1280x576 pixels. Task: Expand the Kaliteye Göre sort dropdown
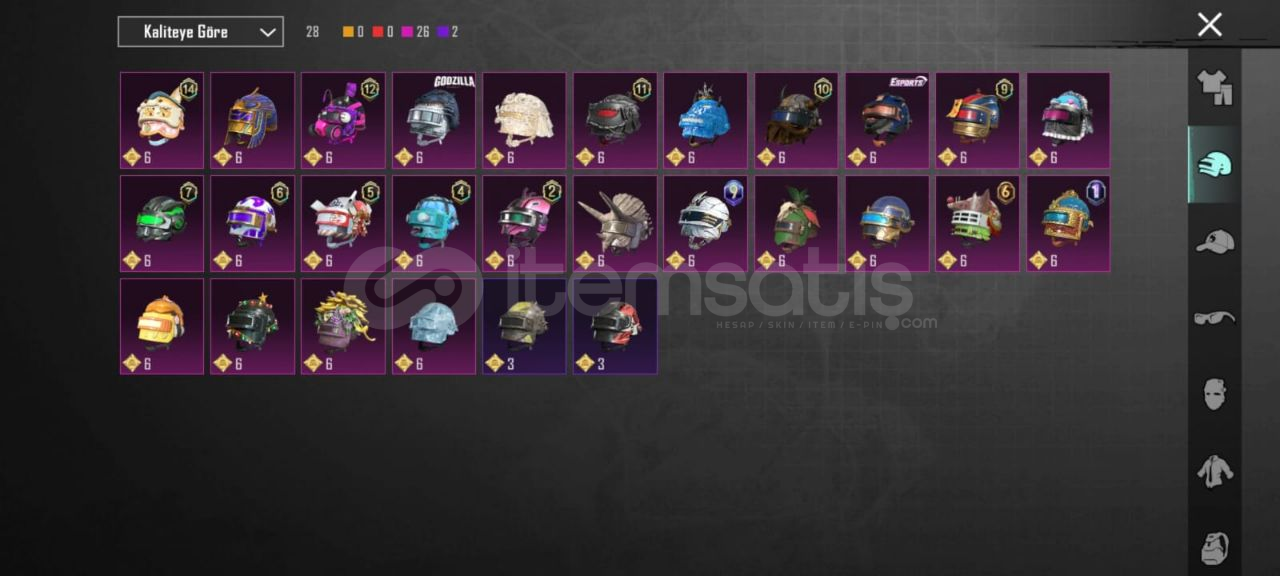click(200, 32)
